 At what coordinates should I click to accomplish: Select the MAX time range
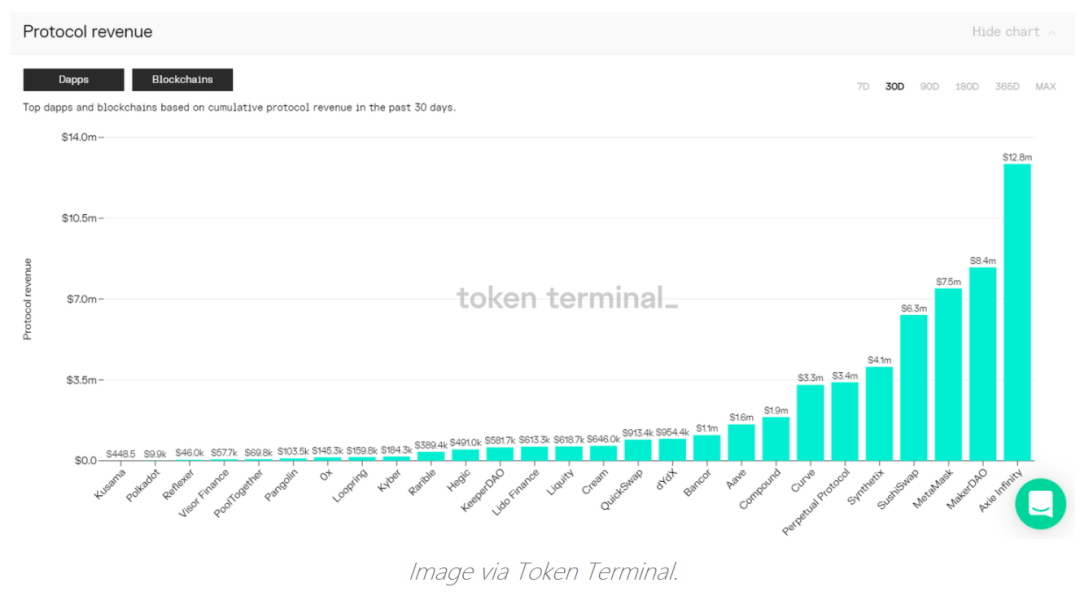pos(1045,87)
